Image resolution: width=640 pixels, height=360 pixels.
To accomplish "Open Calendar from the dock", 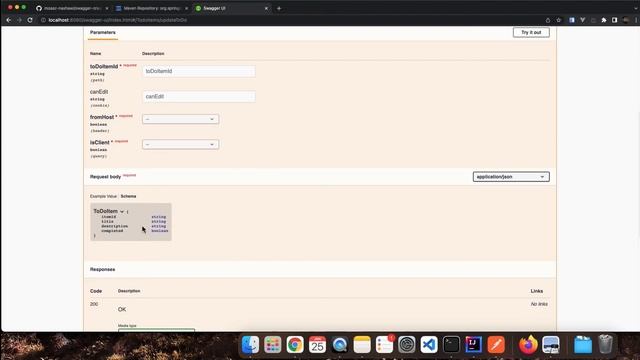I will tap(318, 345).
